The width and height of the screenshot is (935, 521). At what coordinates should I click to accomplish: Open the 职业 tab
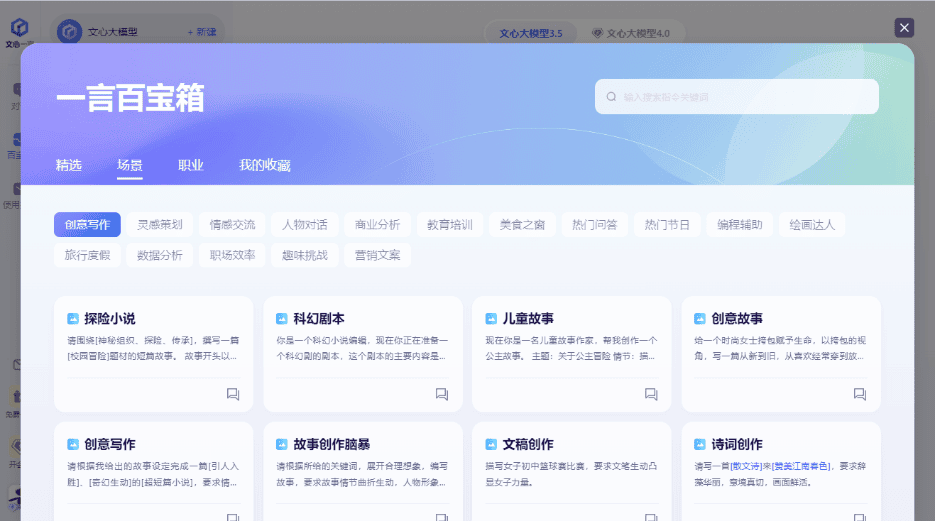click(x=191, y=165)
